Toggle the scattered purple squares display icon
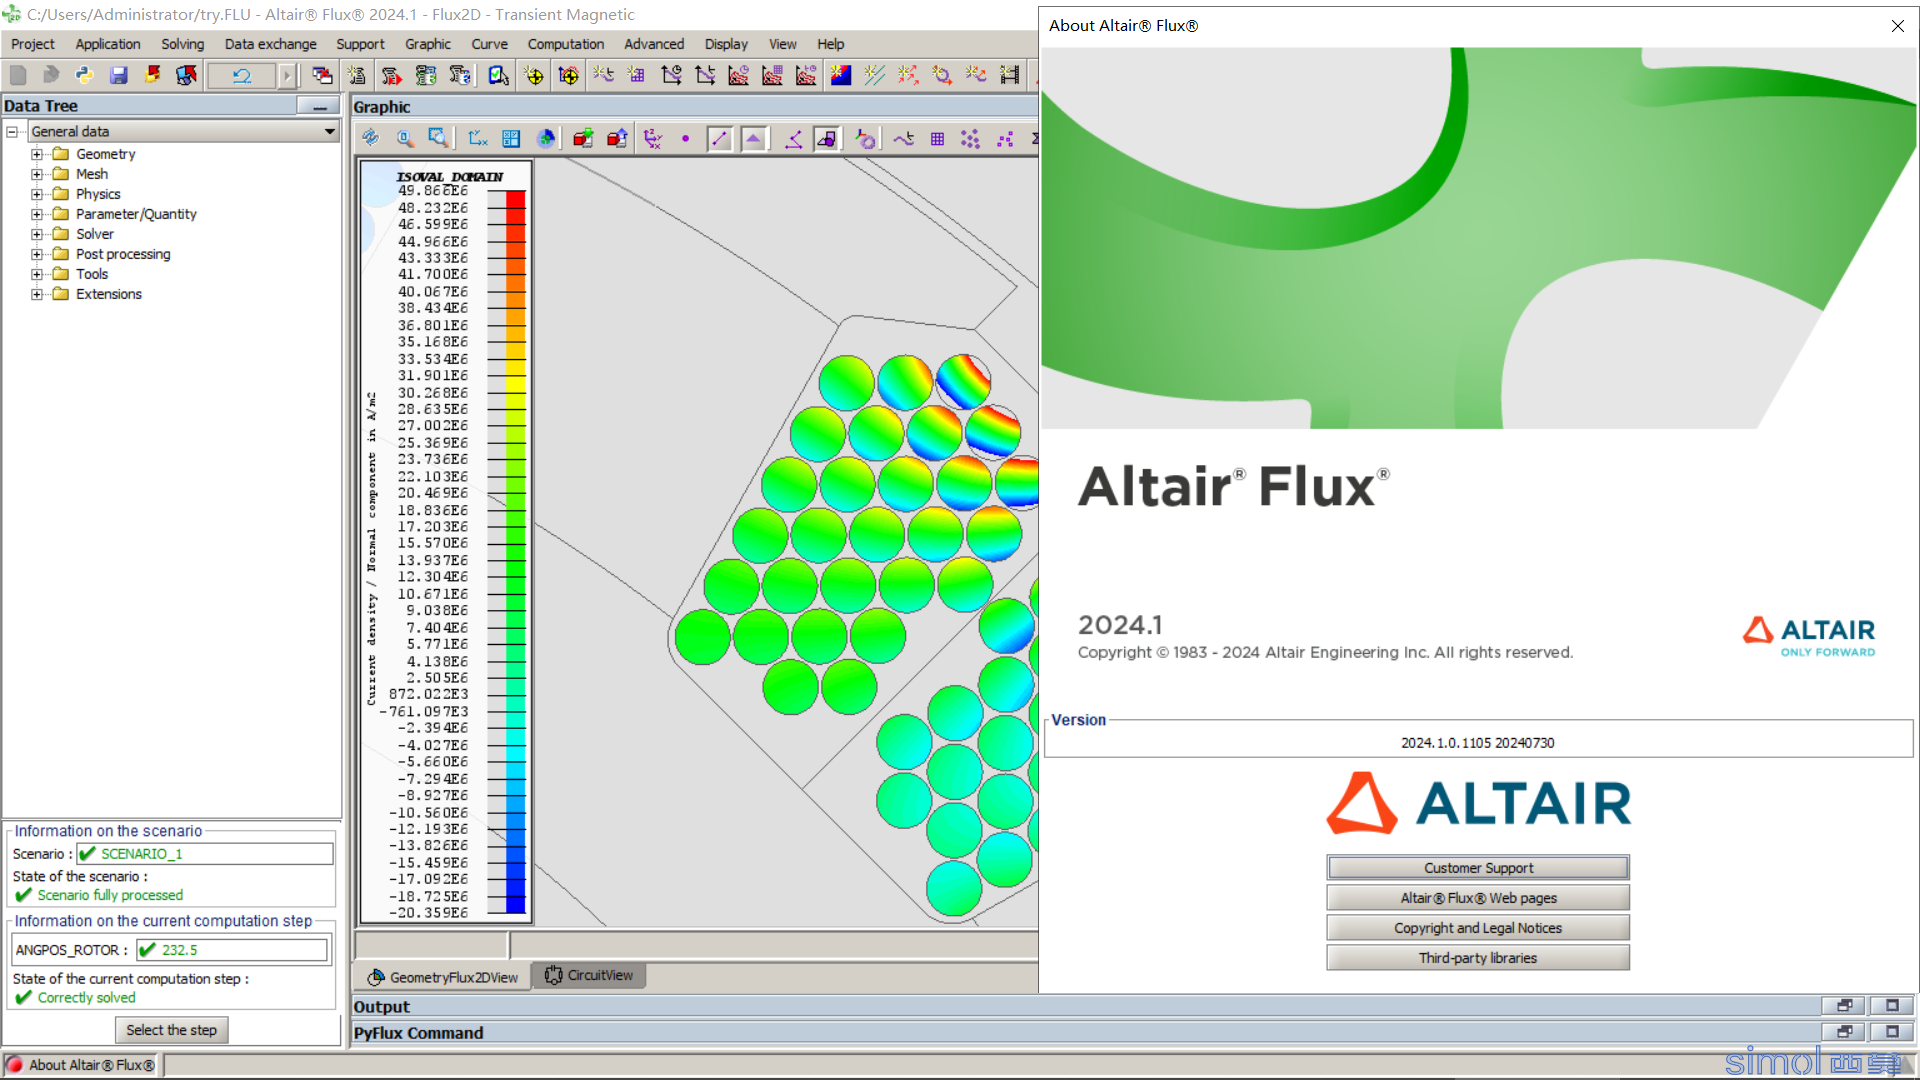1920x1080 pixels. [1004, 139]
